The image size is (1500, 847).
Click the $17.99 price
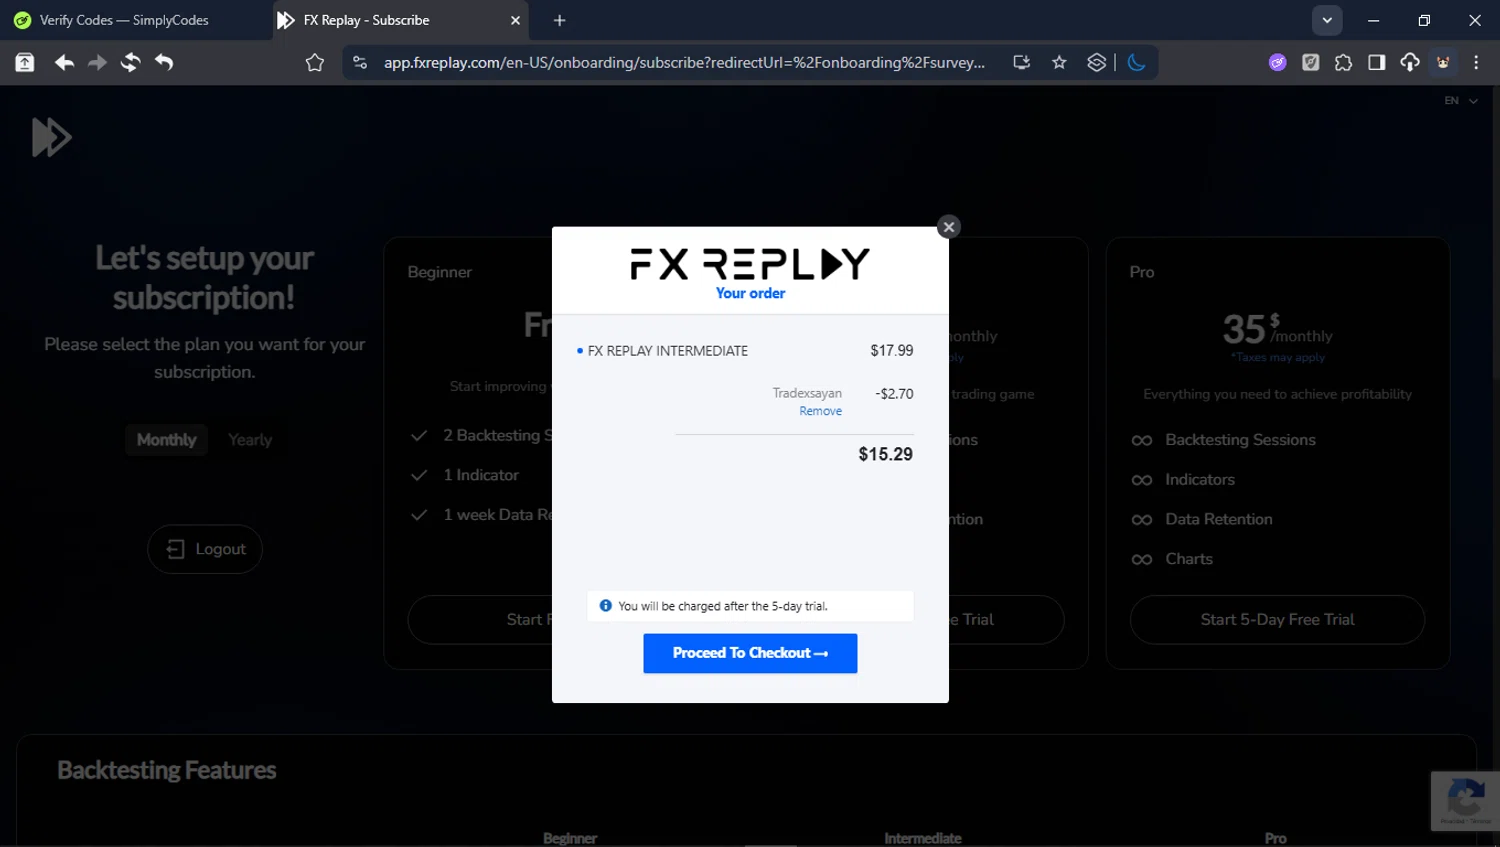(x=891, y=350)
